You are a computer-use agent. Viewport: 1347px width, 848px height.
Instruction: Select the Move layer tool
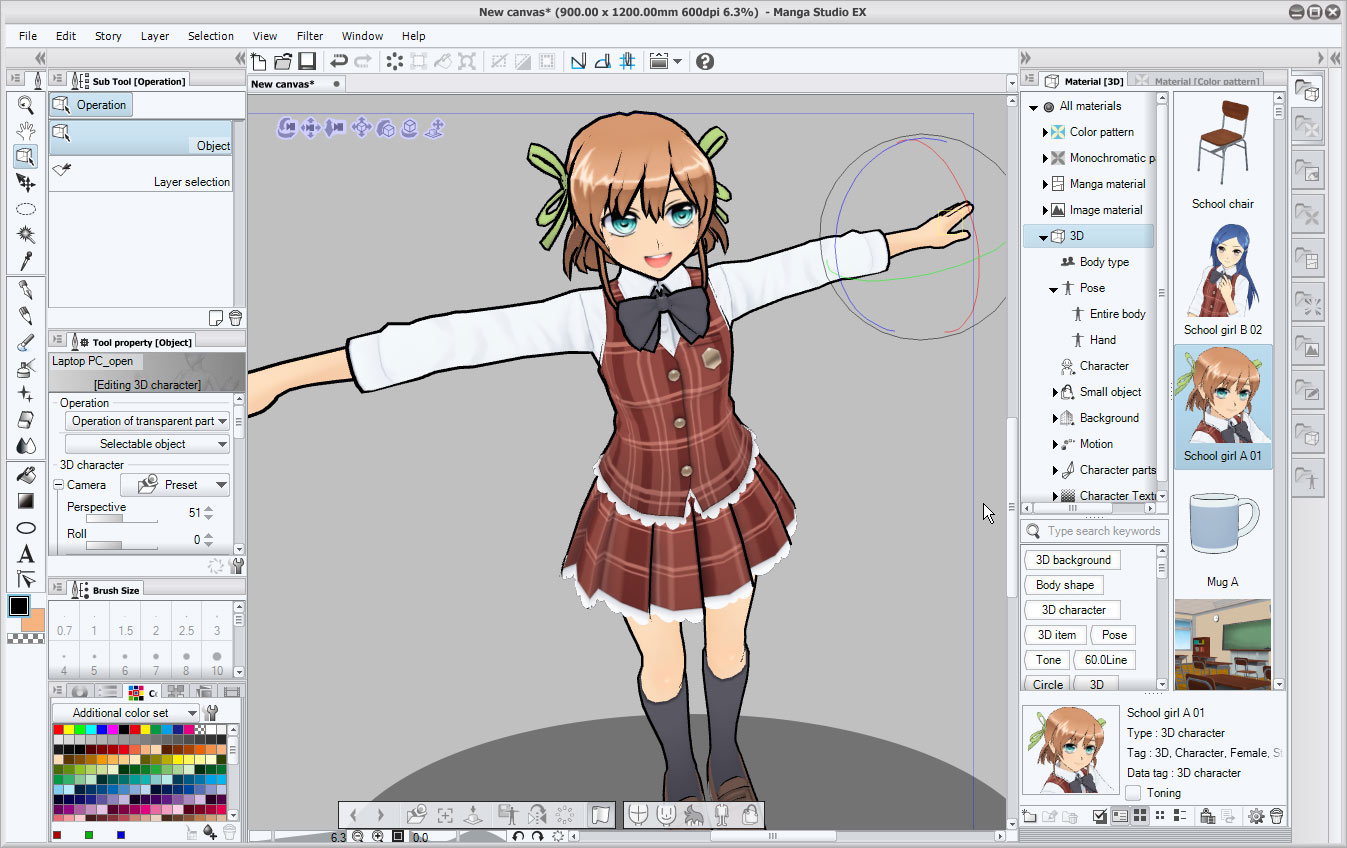pos(27,183)
